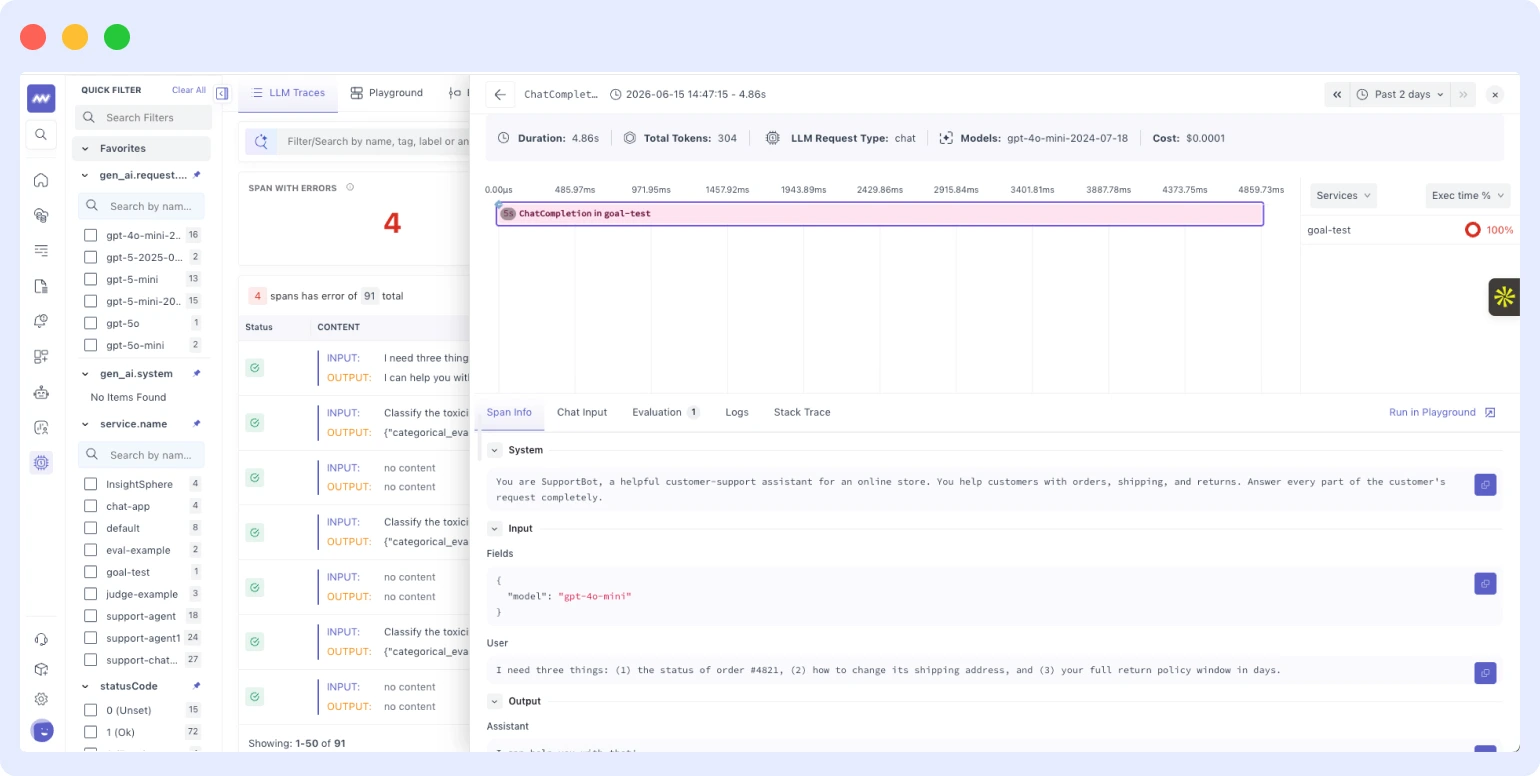Screen dimensions: 1540x776
Task: Check the 1 (Ok) status code filter
Action: pos(91,732)
